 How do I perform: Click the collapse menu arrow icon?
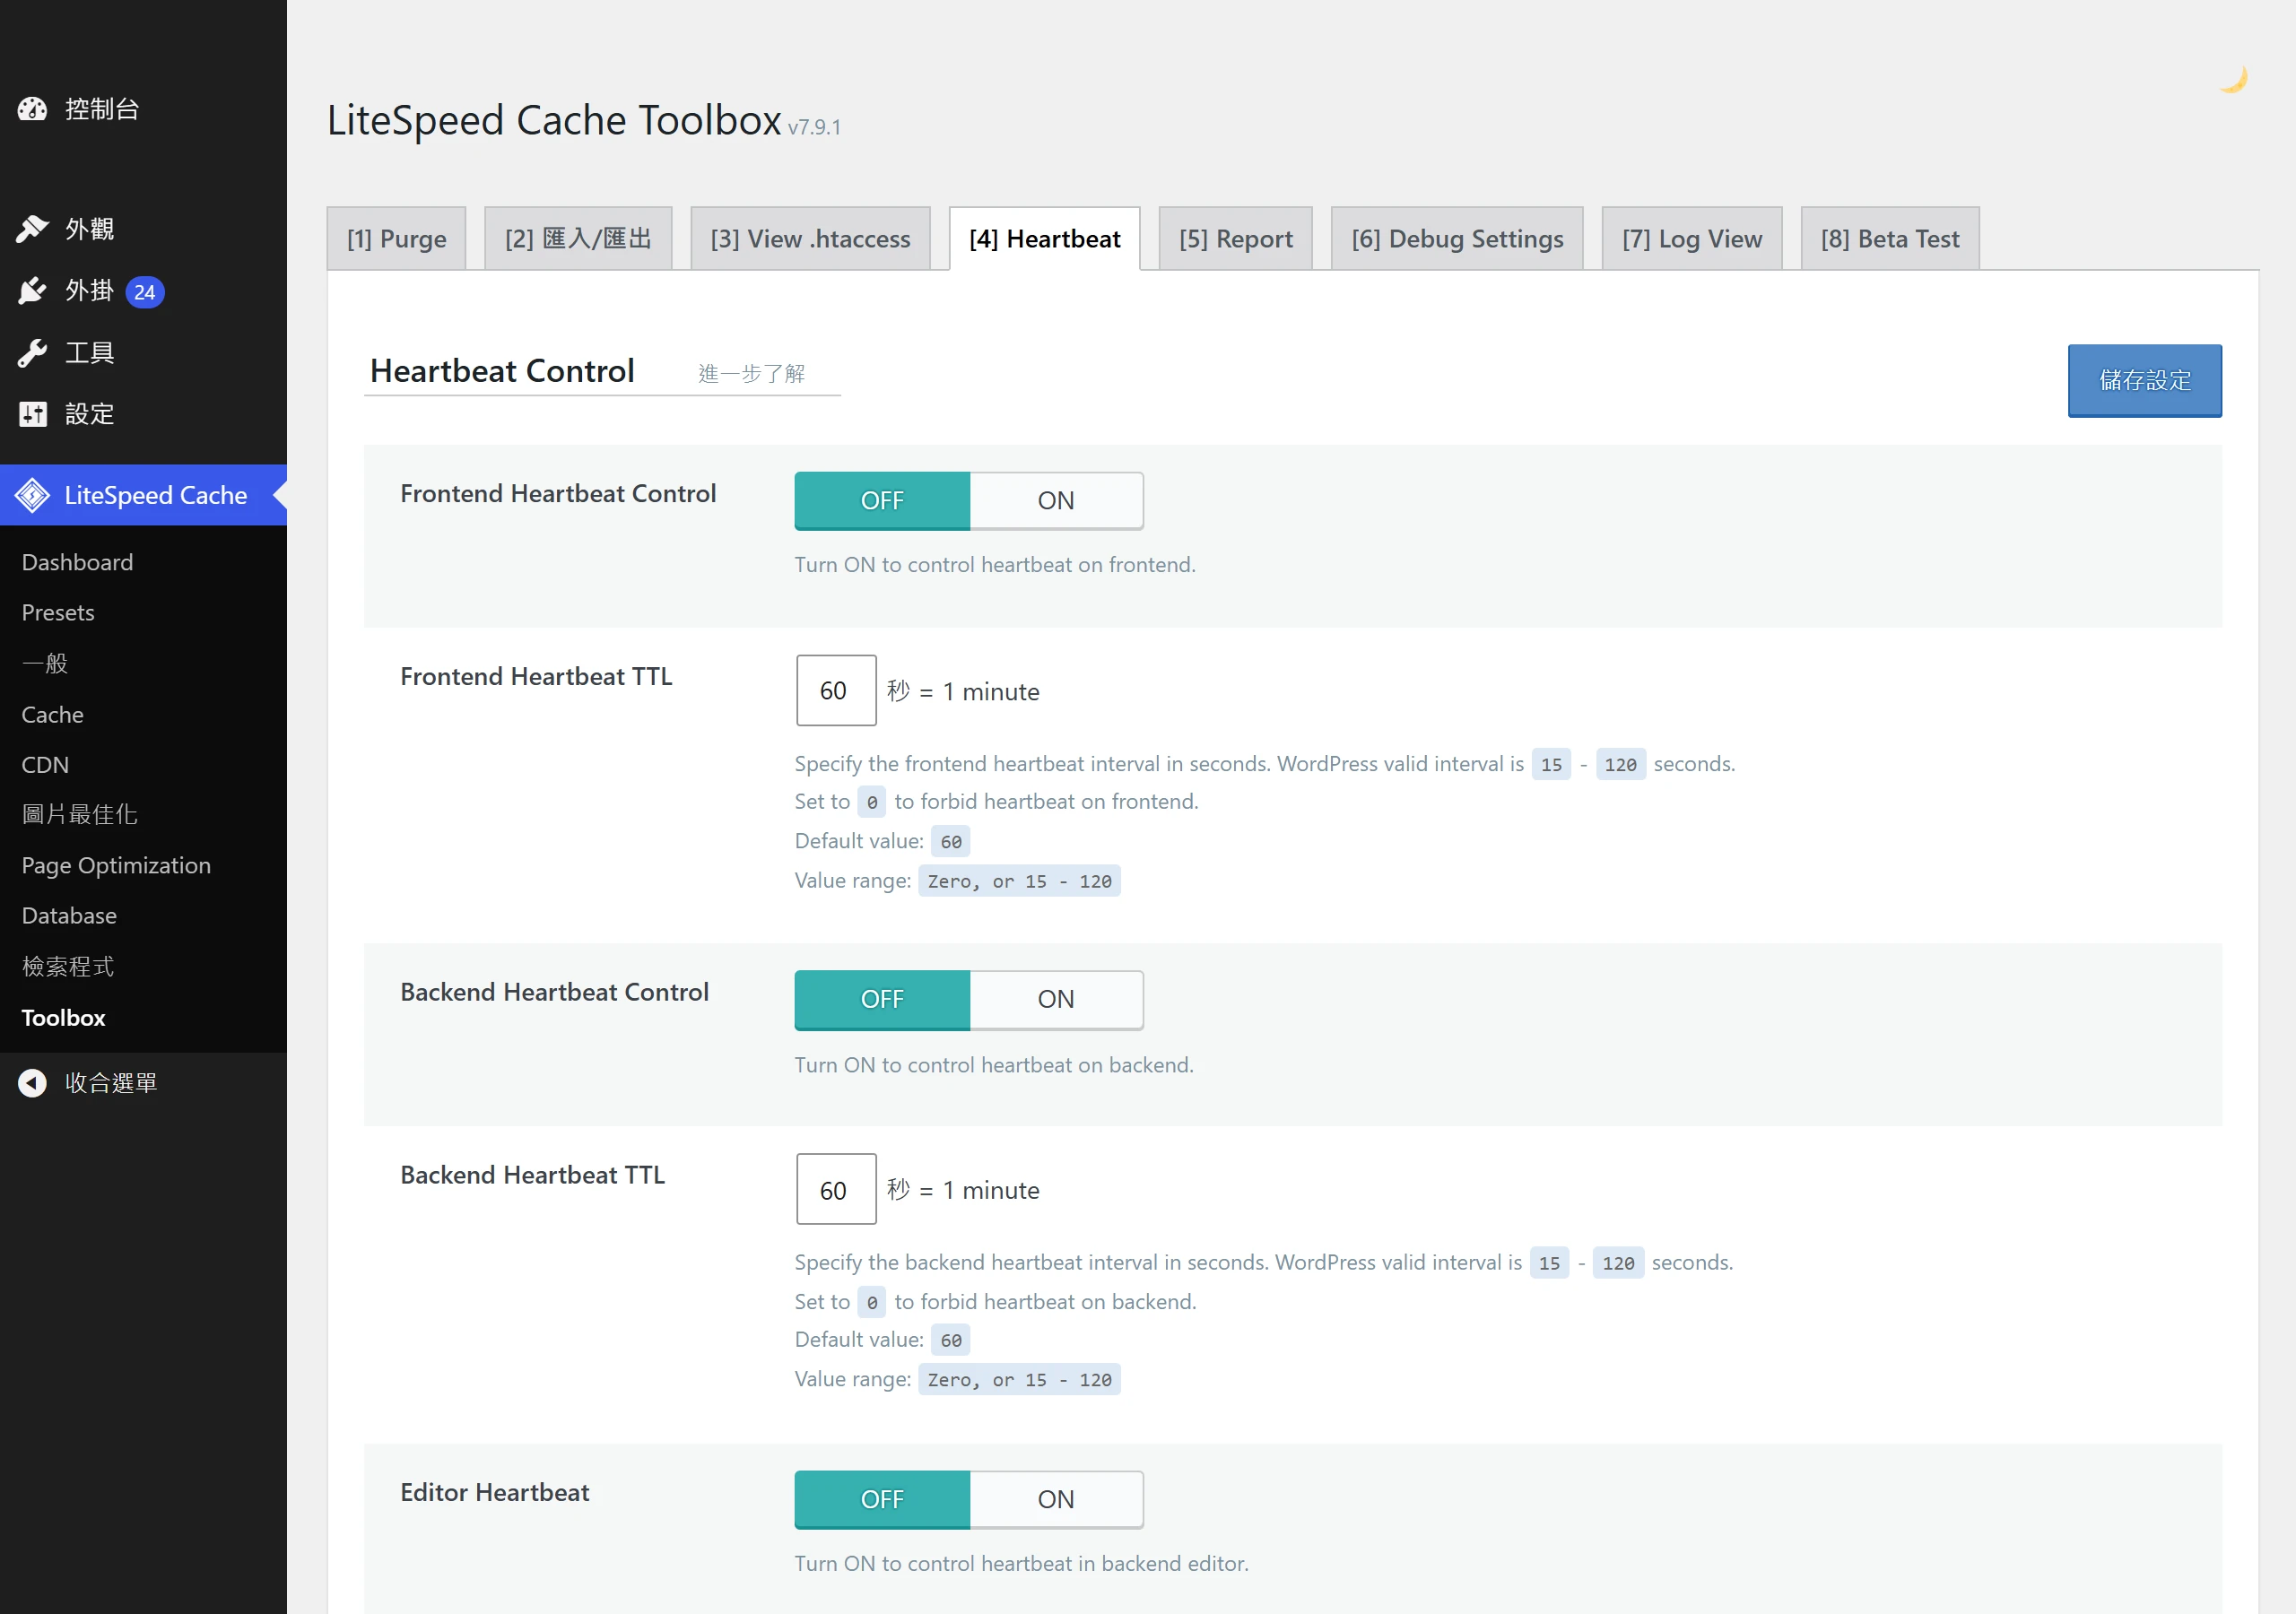[x=32, y=1083]
